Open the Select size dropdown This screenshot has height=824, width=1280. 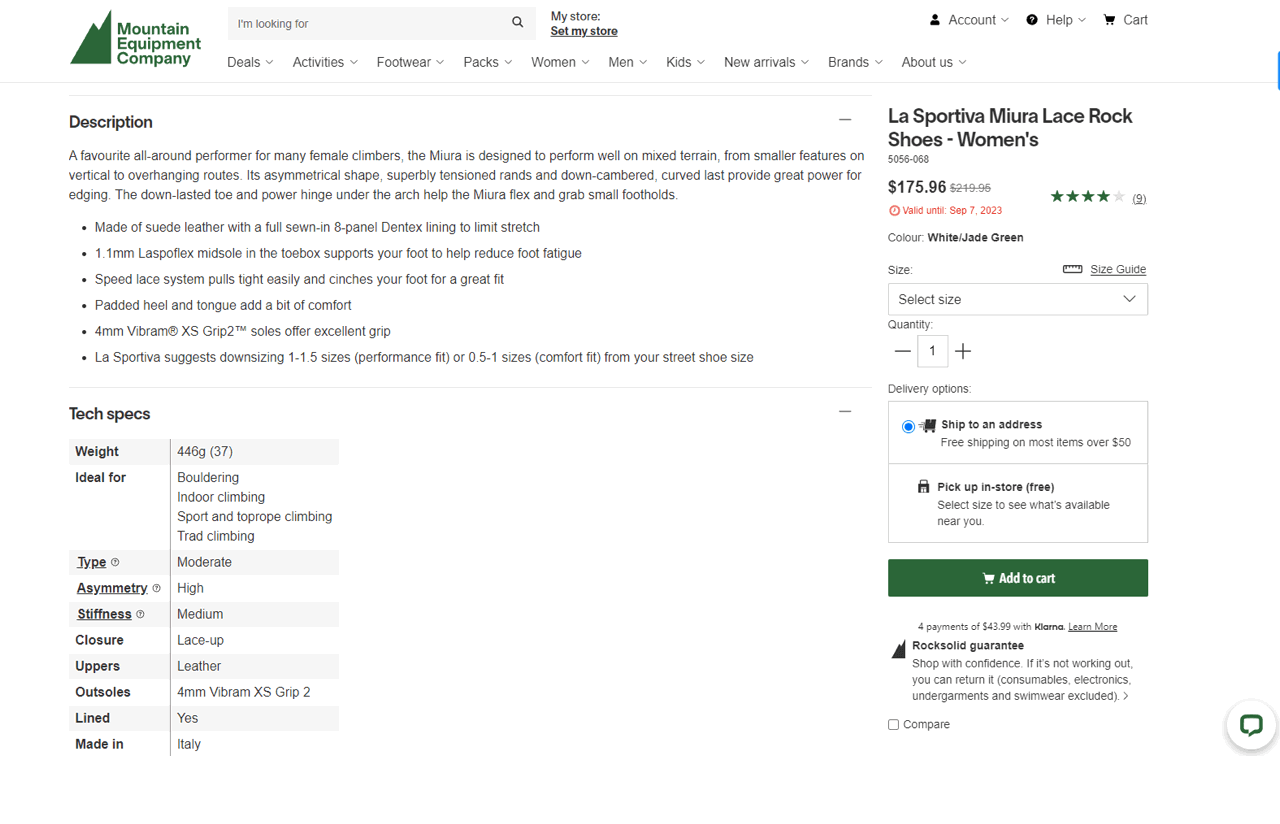[x=1017, y=299]
